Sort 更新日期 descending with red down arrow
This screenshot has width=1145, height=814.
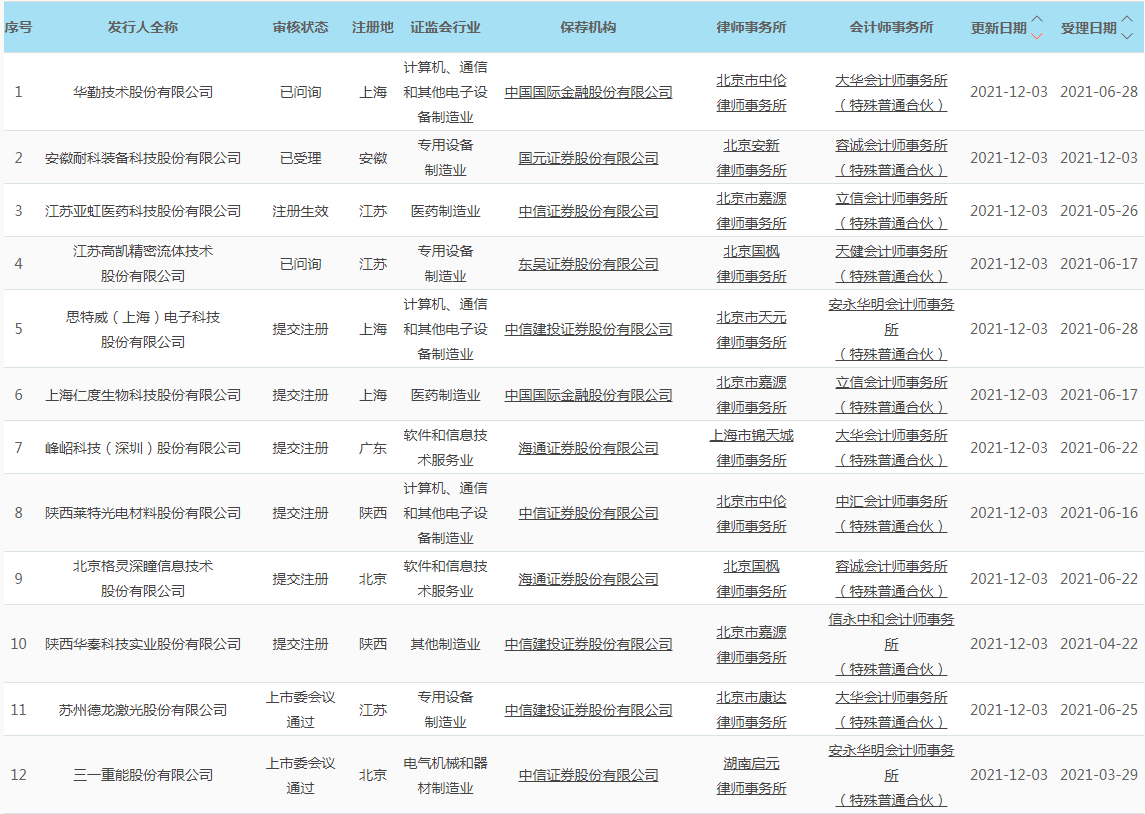[1036, 36]
